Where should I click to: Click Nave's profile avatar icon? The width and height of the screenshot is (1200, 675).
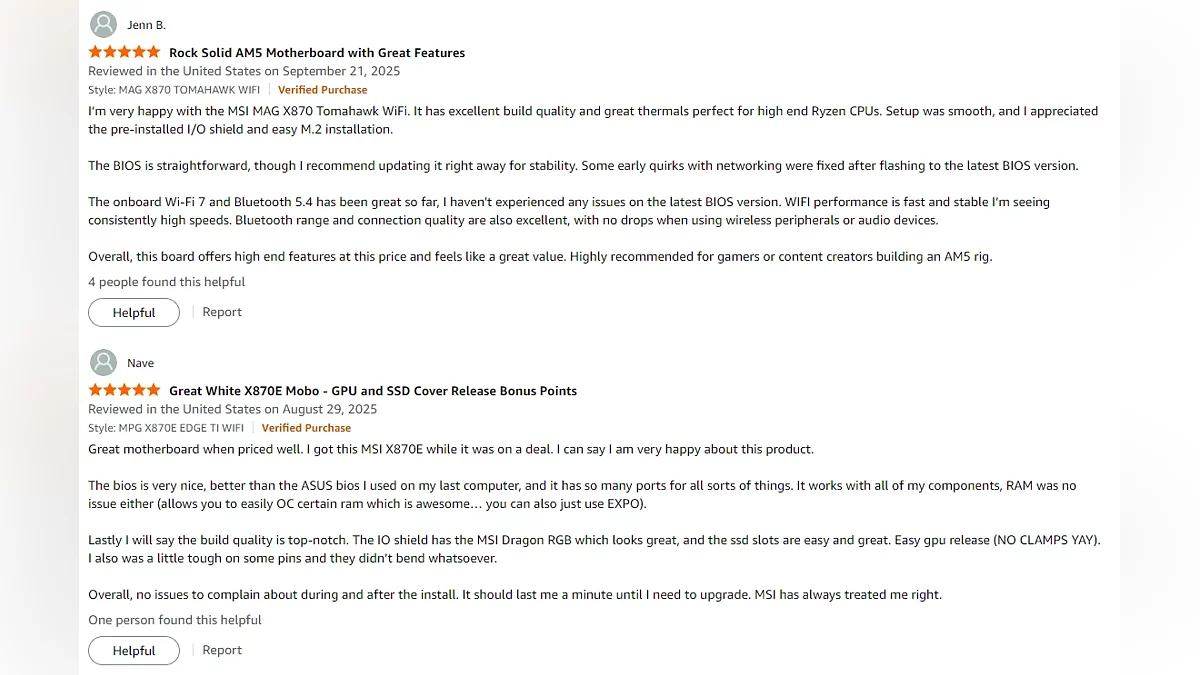[103, 363]
